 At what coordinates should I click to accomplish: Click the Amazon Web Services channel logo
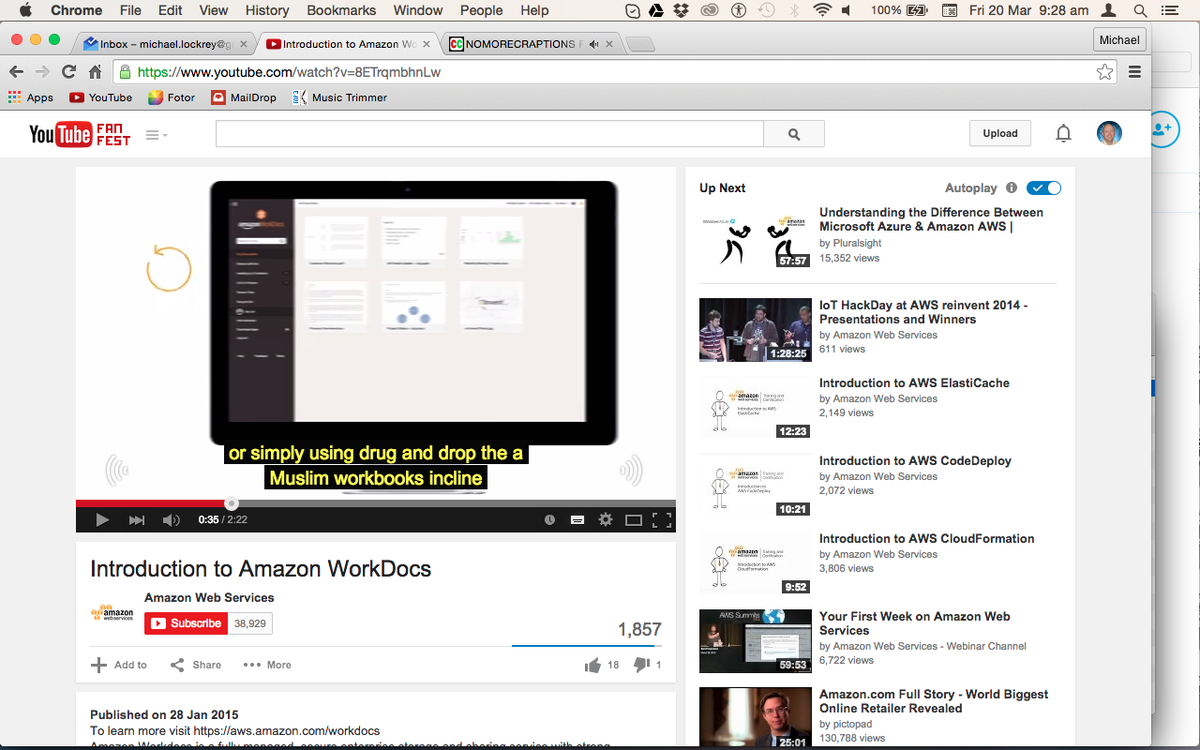112,612
